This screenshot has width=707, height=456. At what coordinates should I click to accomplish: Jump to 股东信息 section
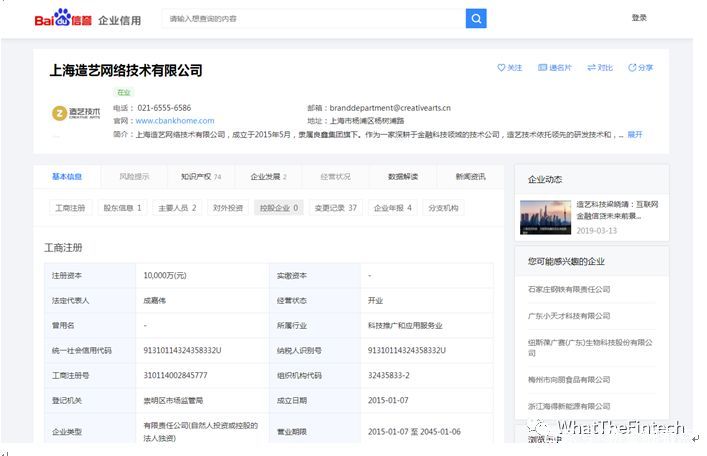[x=122, y=208]
